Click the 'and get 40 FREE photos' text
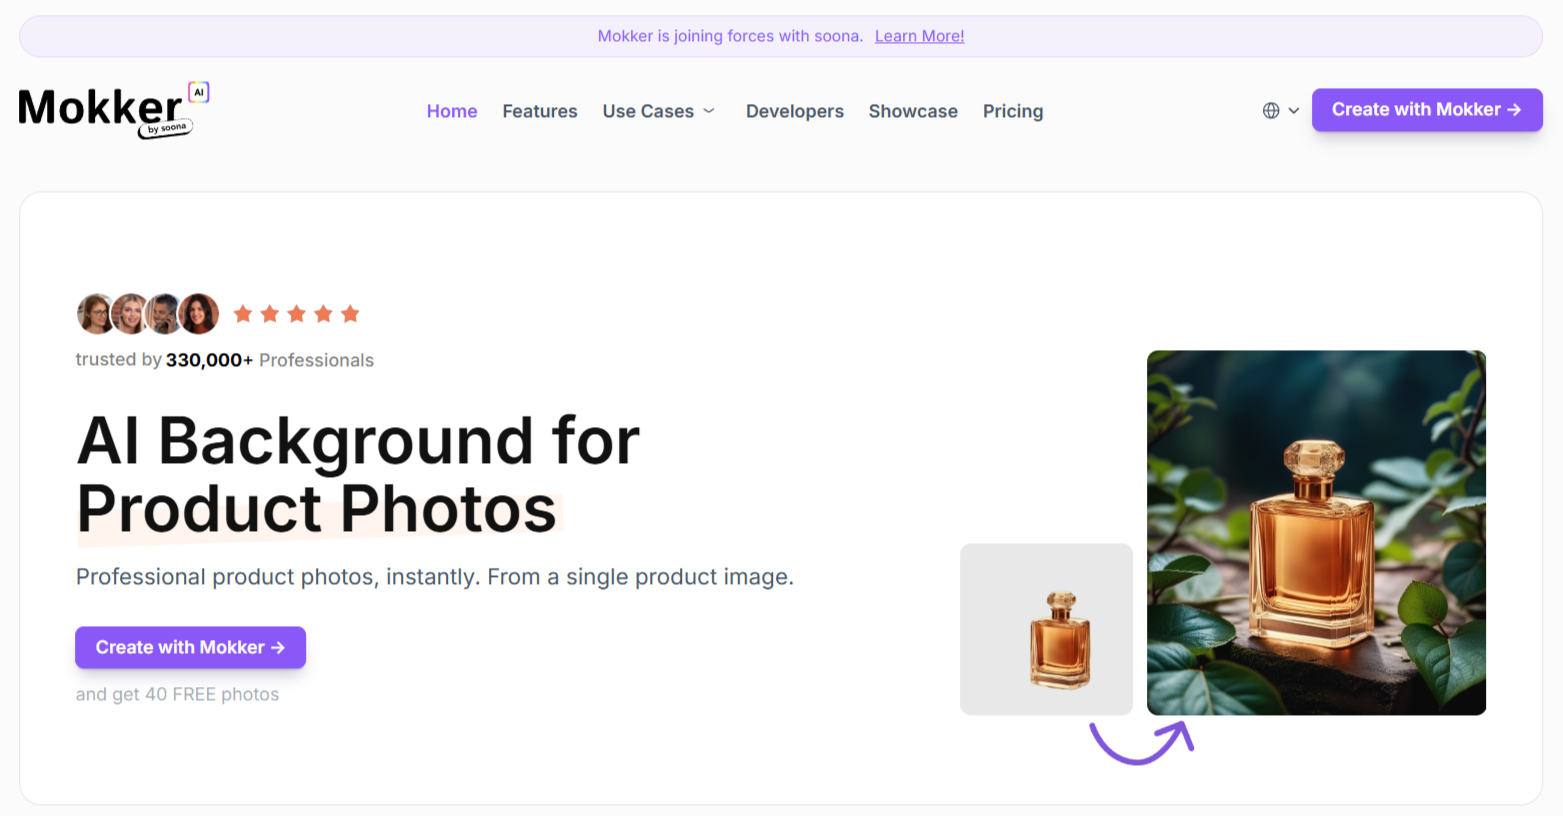Viewport: 1563px width, 816px height. click(177, 694)
